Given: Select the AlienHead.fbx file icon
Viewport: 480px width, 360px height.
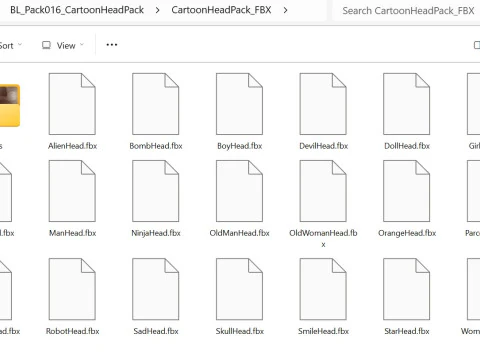Looking at the screenshot, I should click(x=72, y=104).
